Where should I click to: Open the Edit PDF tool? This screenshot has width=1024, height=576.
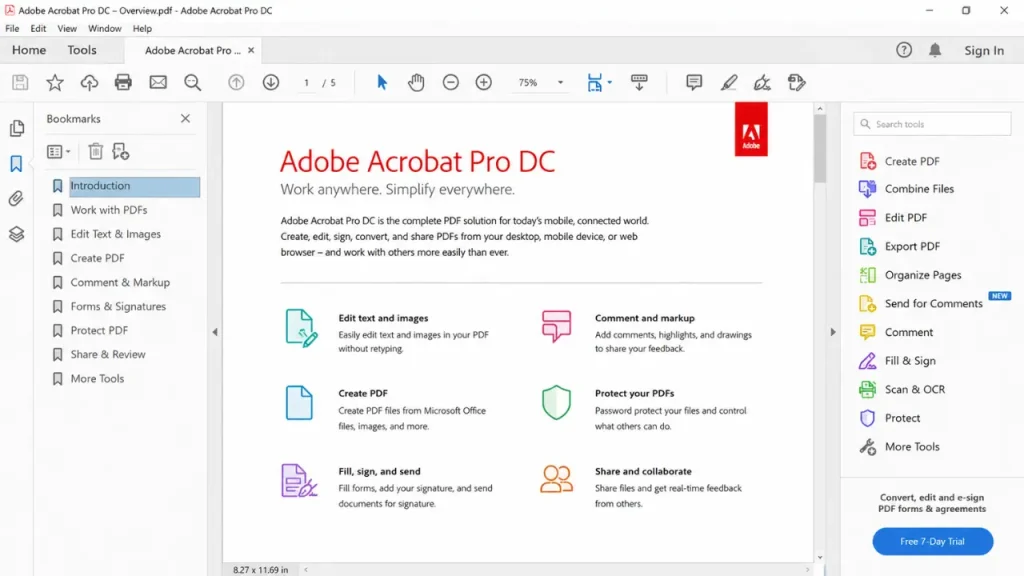click(x=893, y=217)
